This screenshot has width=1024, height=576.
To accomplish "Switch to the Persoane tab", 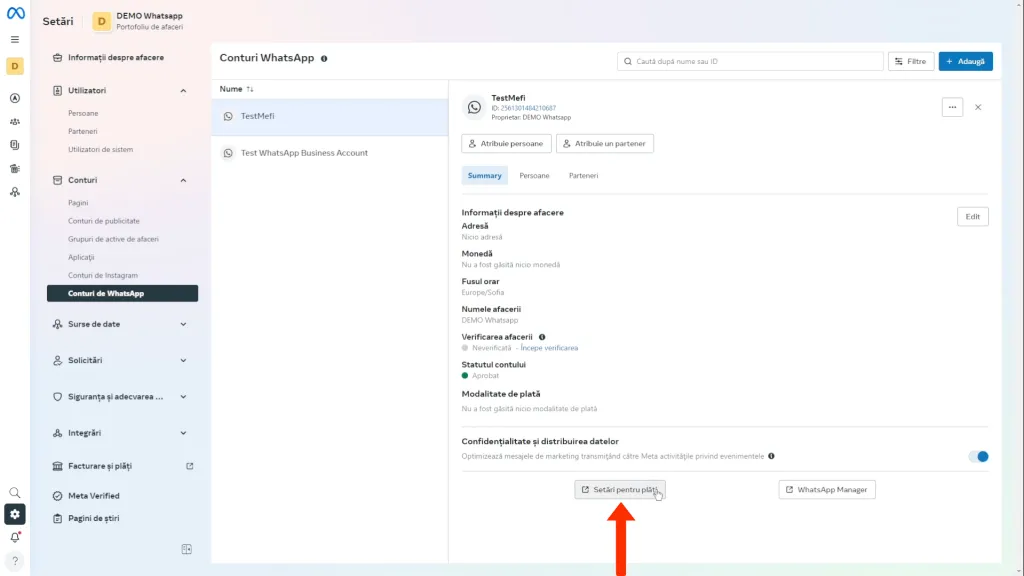I will coord(534,176).
